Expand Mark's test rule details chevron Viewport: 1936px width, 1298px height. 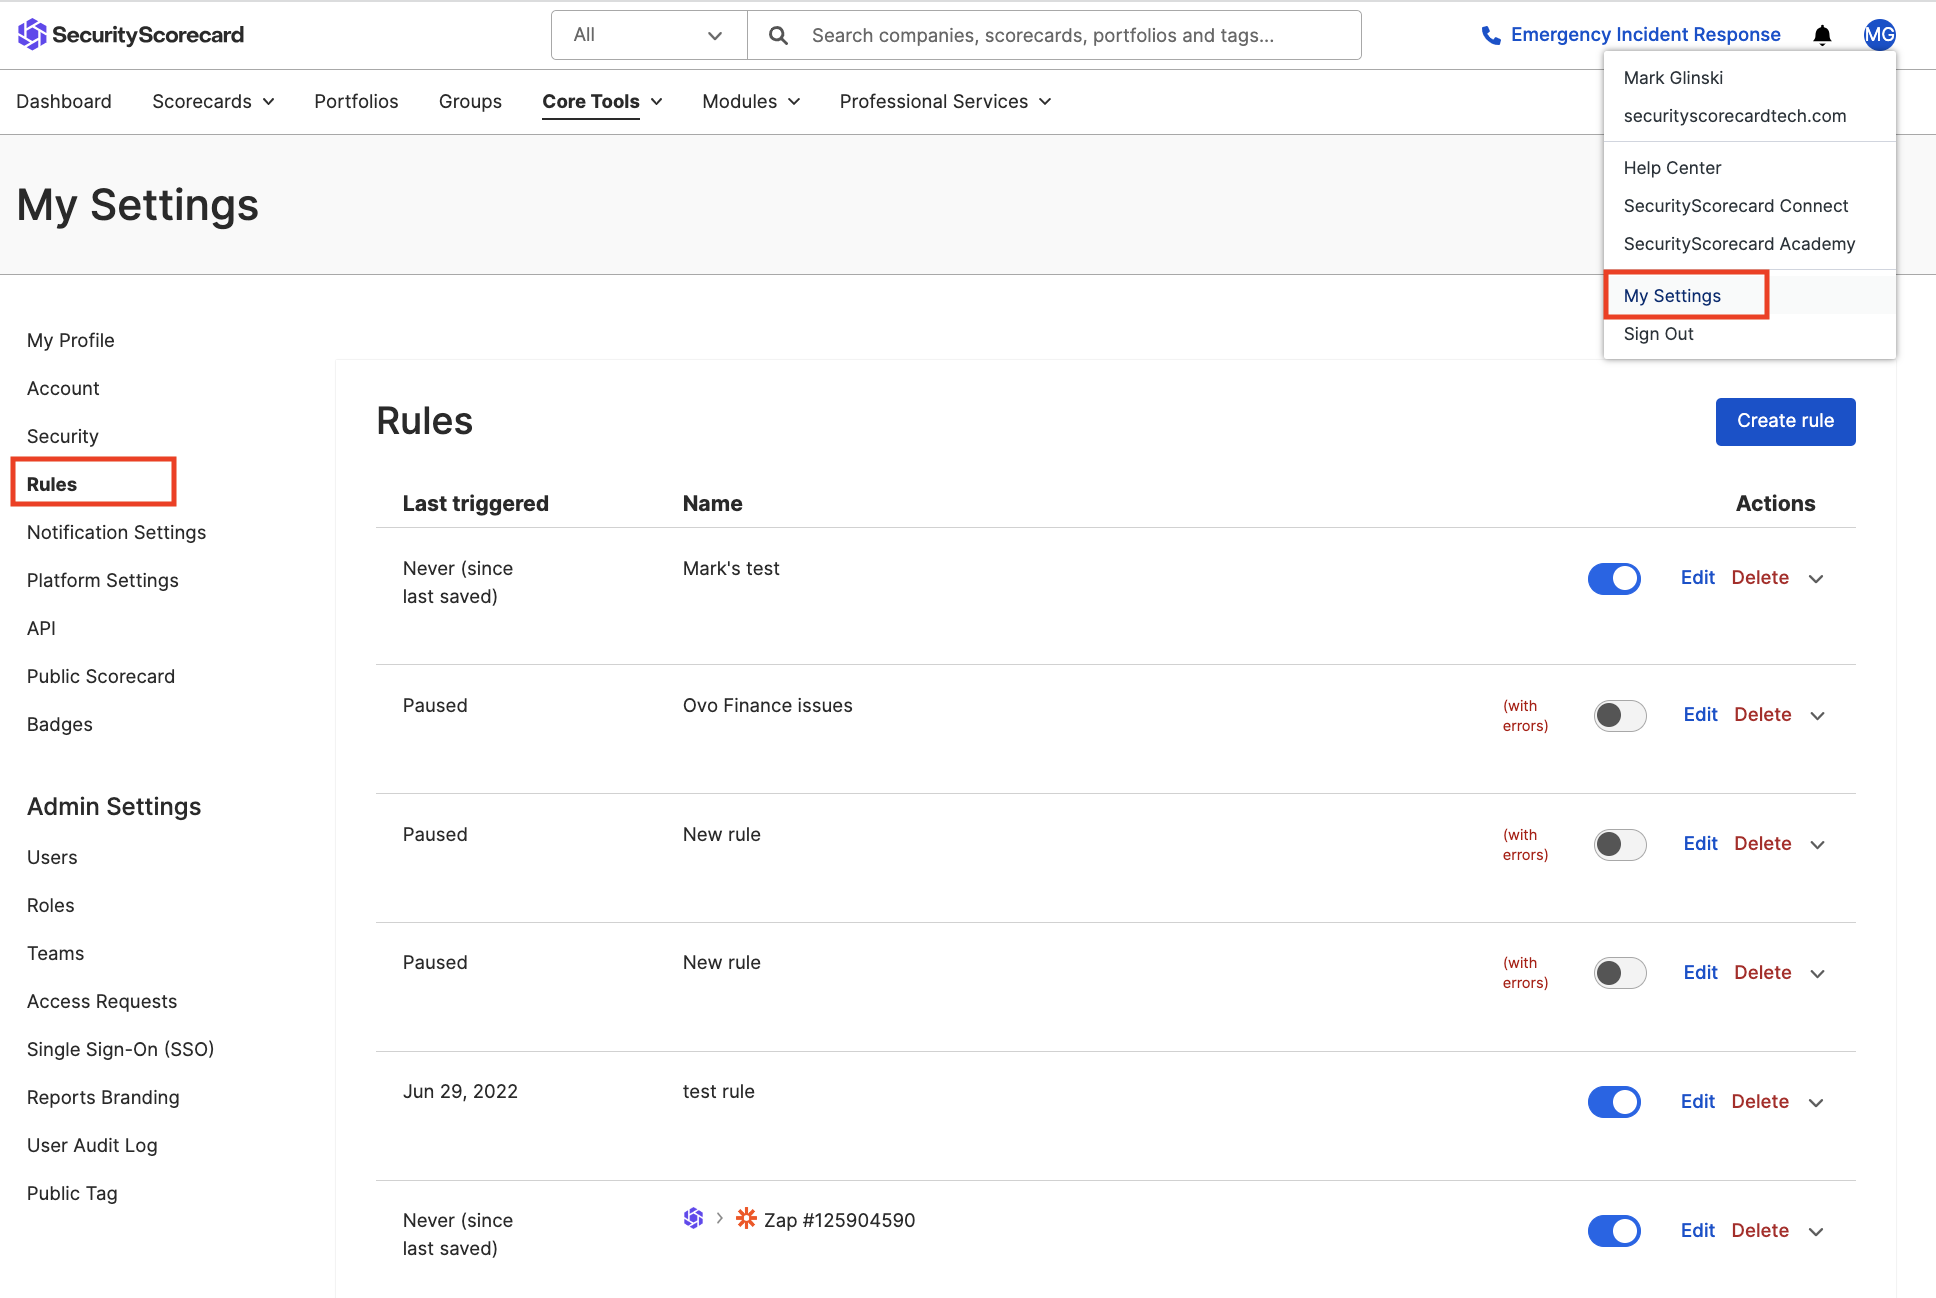click(x=1816, y=579)
